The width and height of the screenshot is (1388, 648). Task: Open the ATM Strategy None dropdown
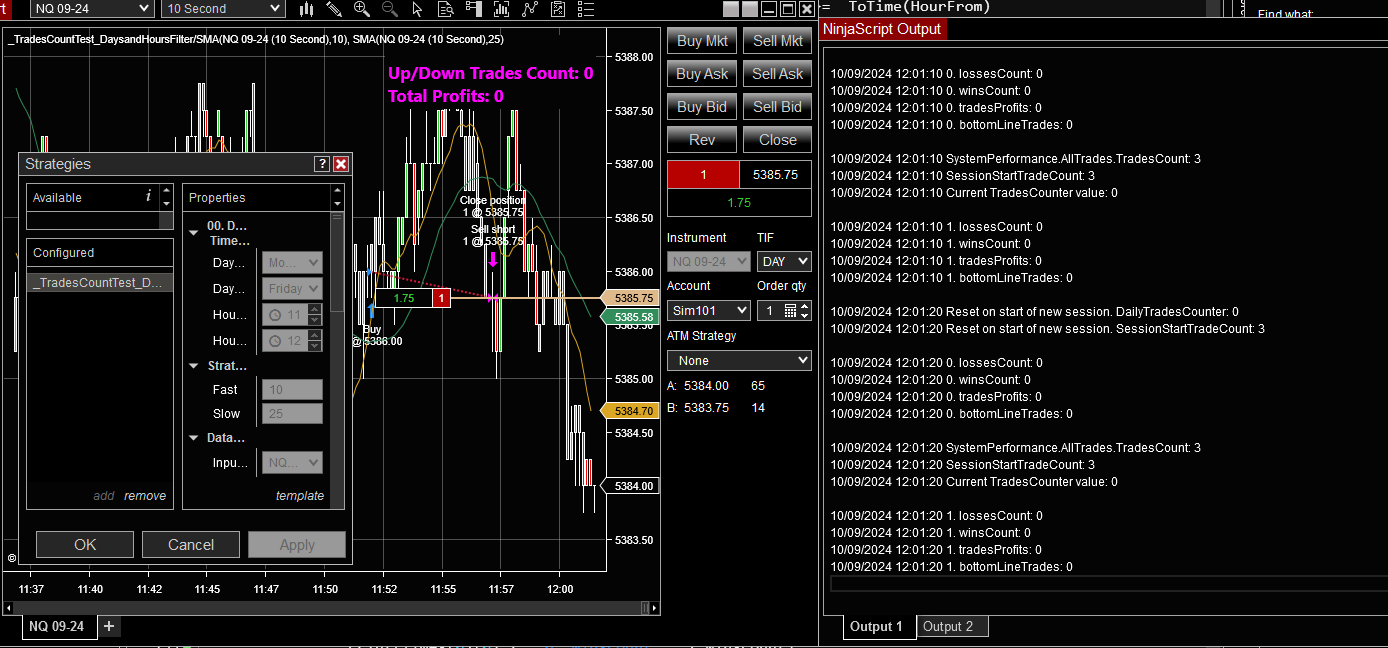[739, 360]
